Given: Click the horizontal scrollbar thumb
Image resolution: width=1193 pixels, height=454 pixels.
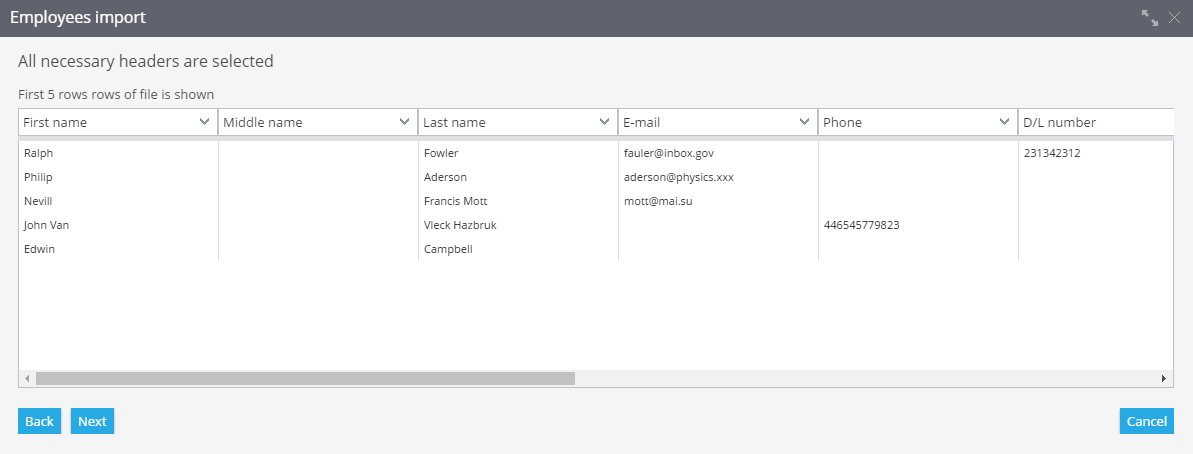Looking at the screenshot, I should 305,378.
